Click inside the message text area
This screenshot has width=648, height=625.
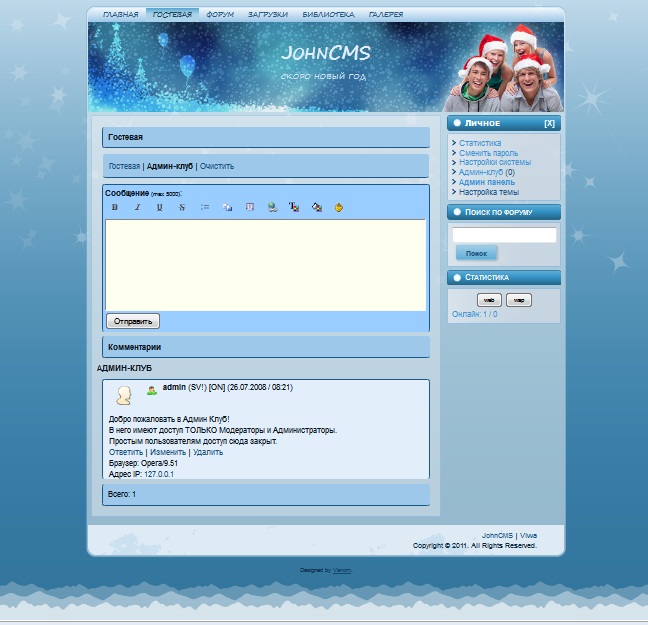265,265
